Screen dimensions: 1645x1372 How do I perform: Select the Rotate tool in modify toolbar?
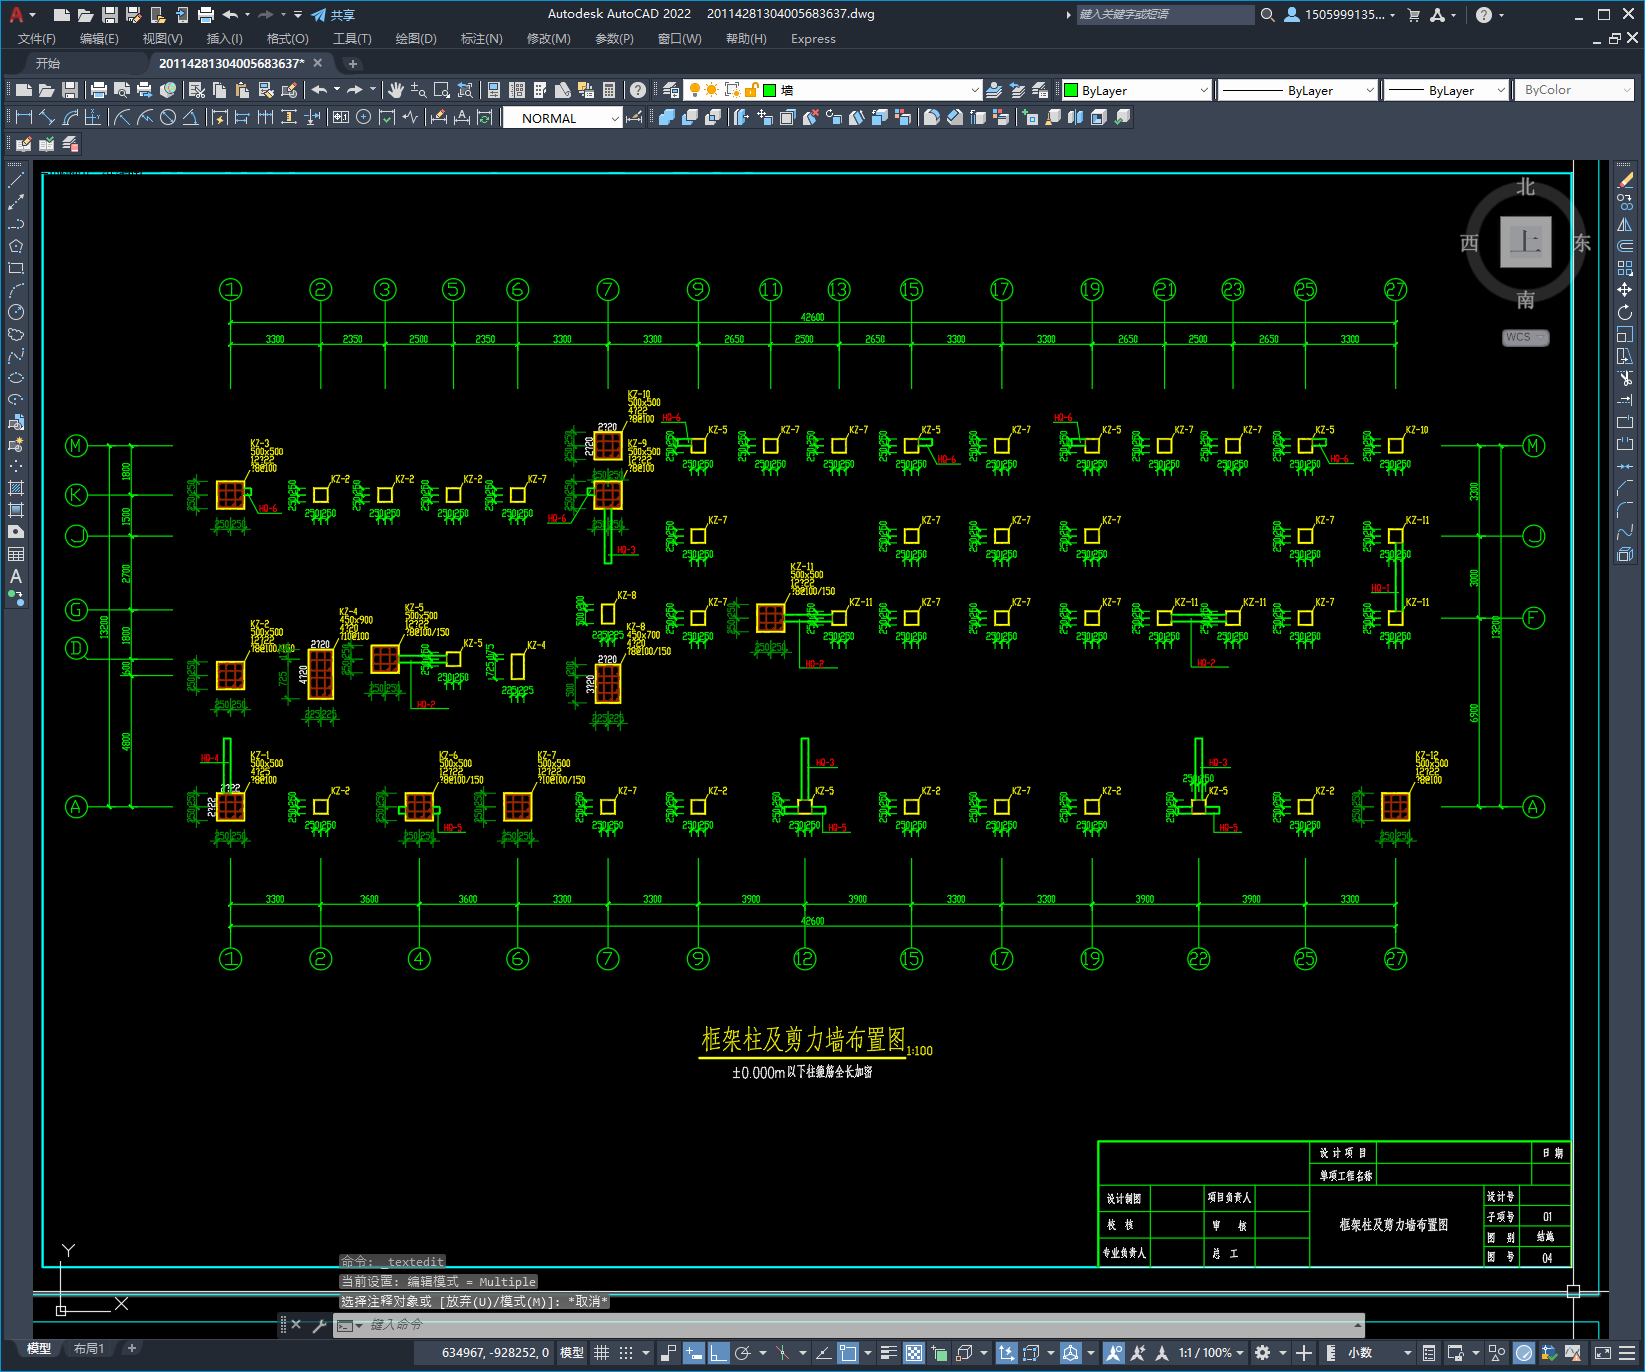(1625, 312)
